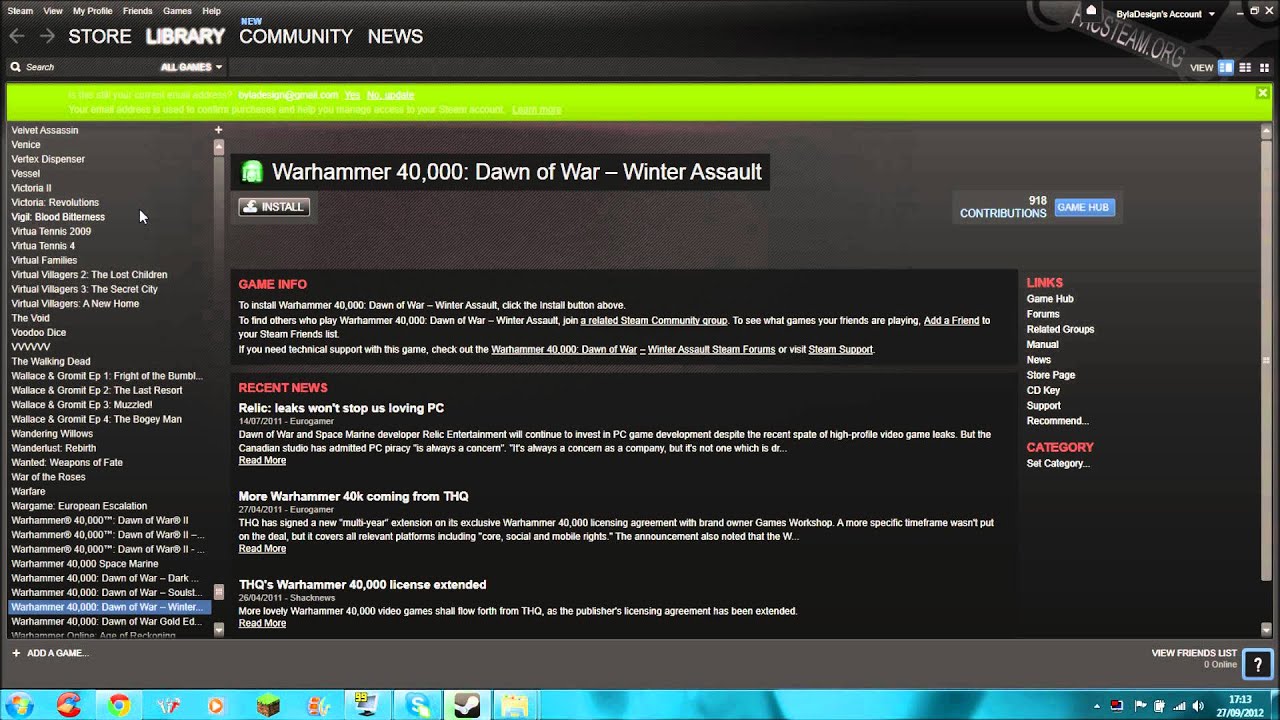Dismiss the green email confirmation banner

[1262, 93]
